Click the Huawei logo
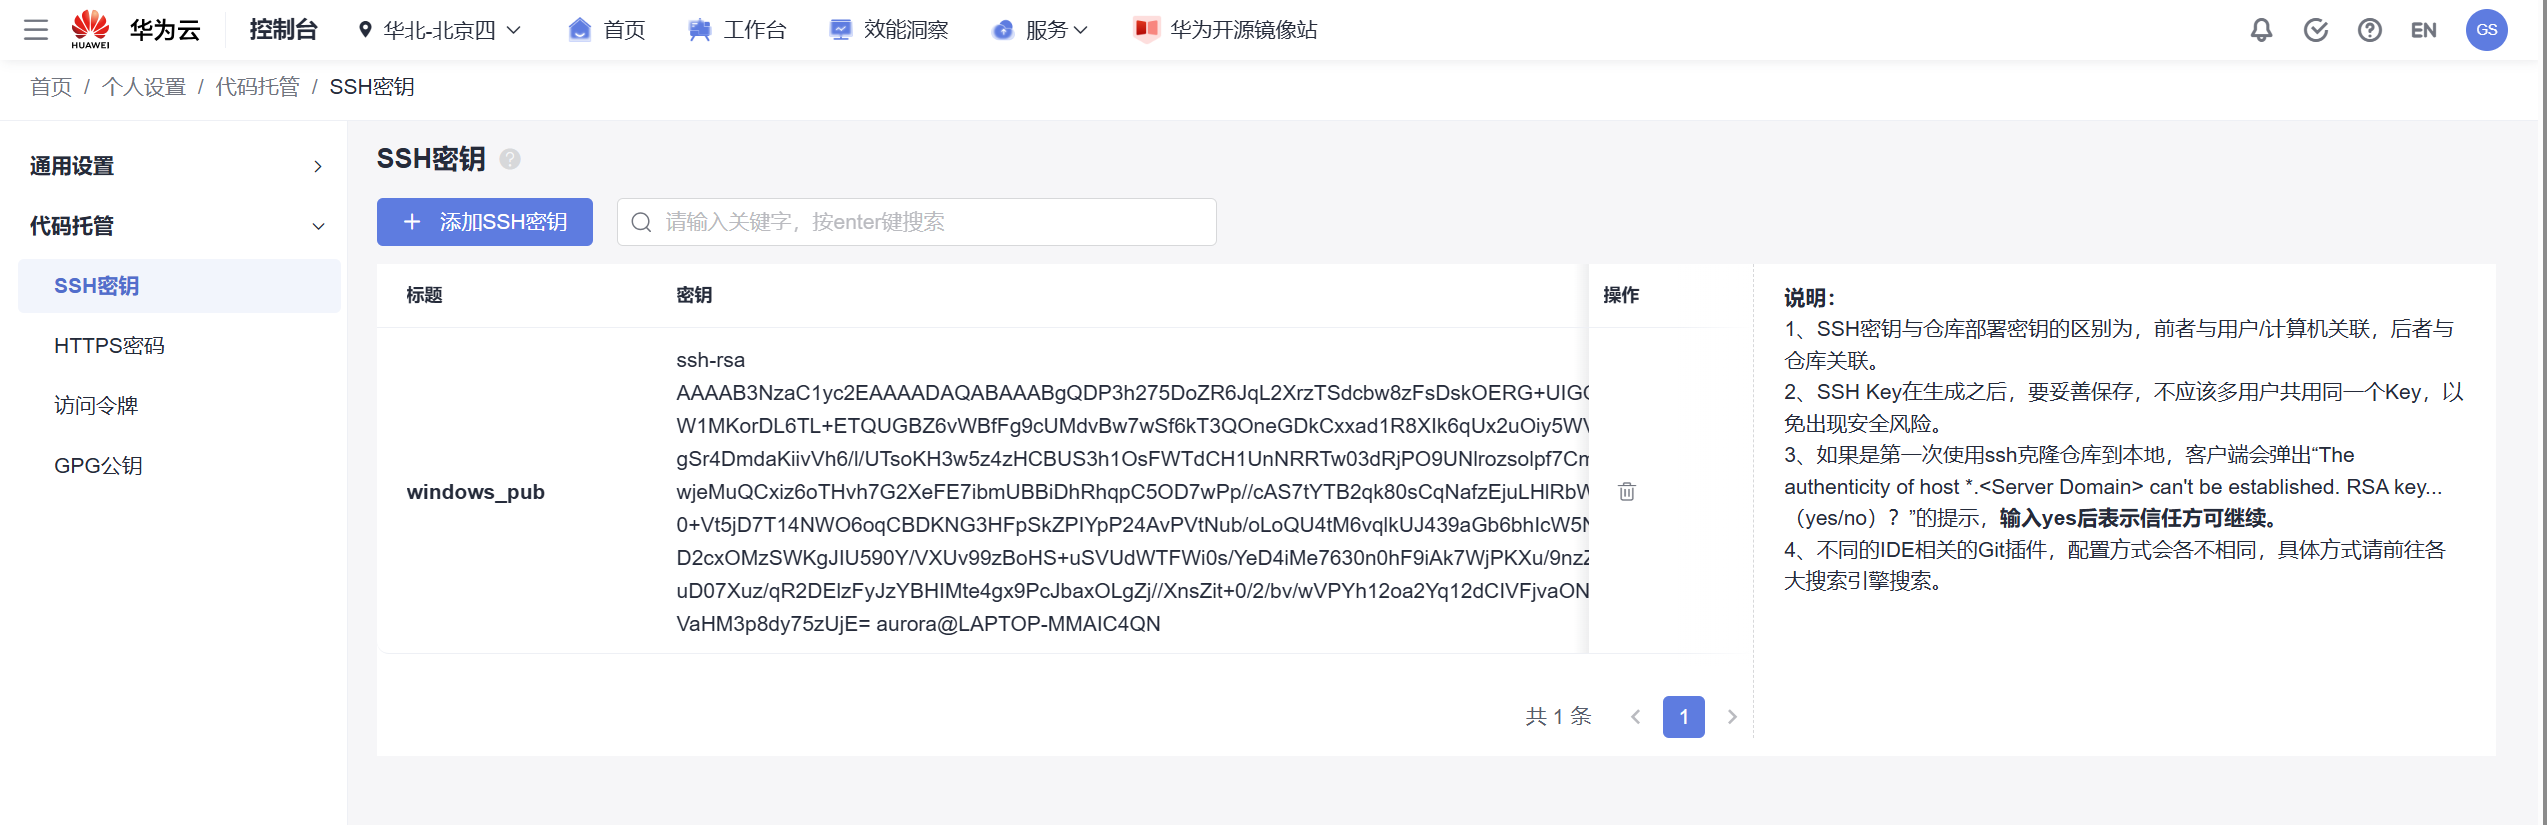 [x=90, y=29]
